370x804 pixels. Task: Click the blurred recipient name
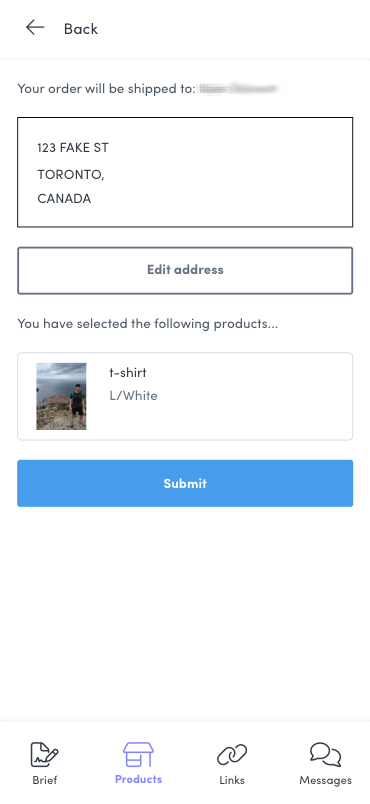click(x=238, y=89)
